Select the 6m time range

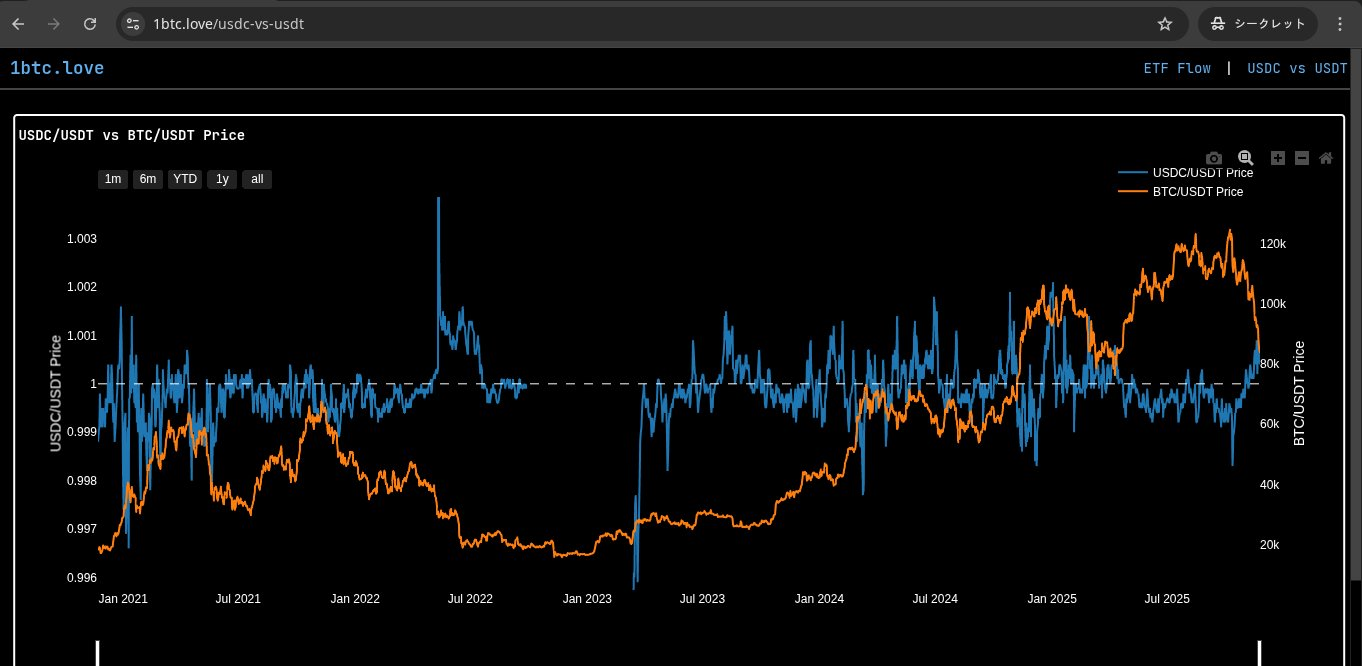[148, 179]
